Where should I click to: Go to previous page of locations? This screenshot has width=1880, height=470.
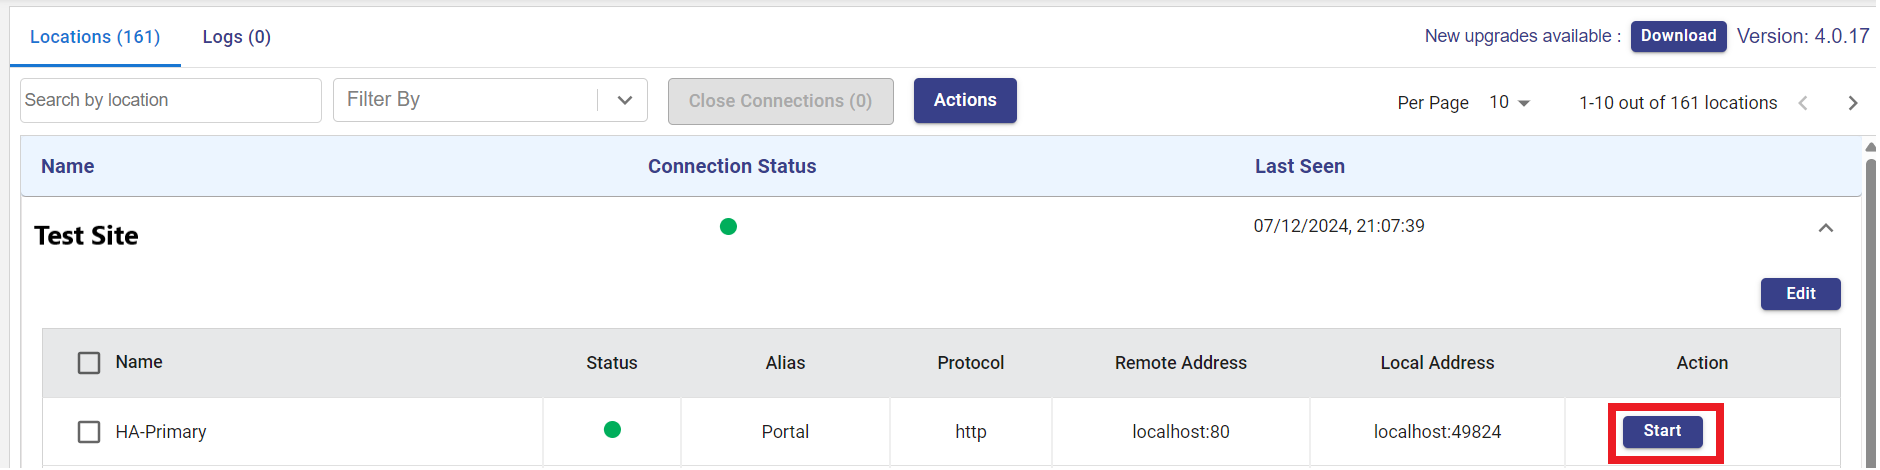(x=1803, y=103)
